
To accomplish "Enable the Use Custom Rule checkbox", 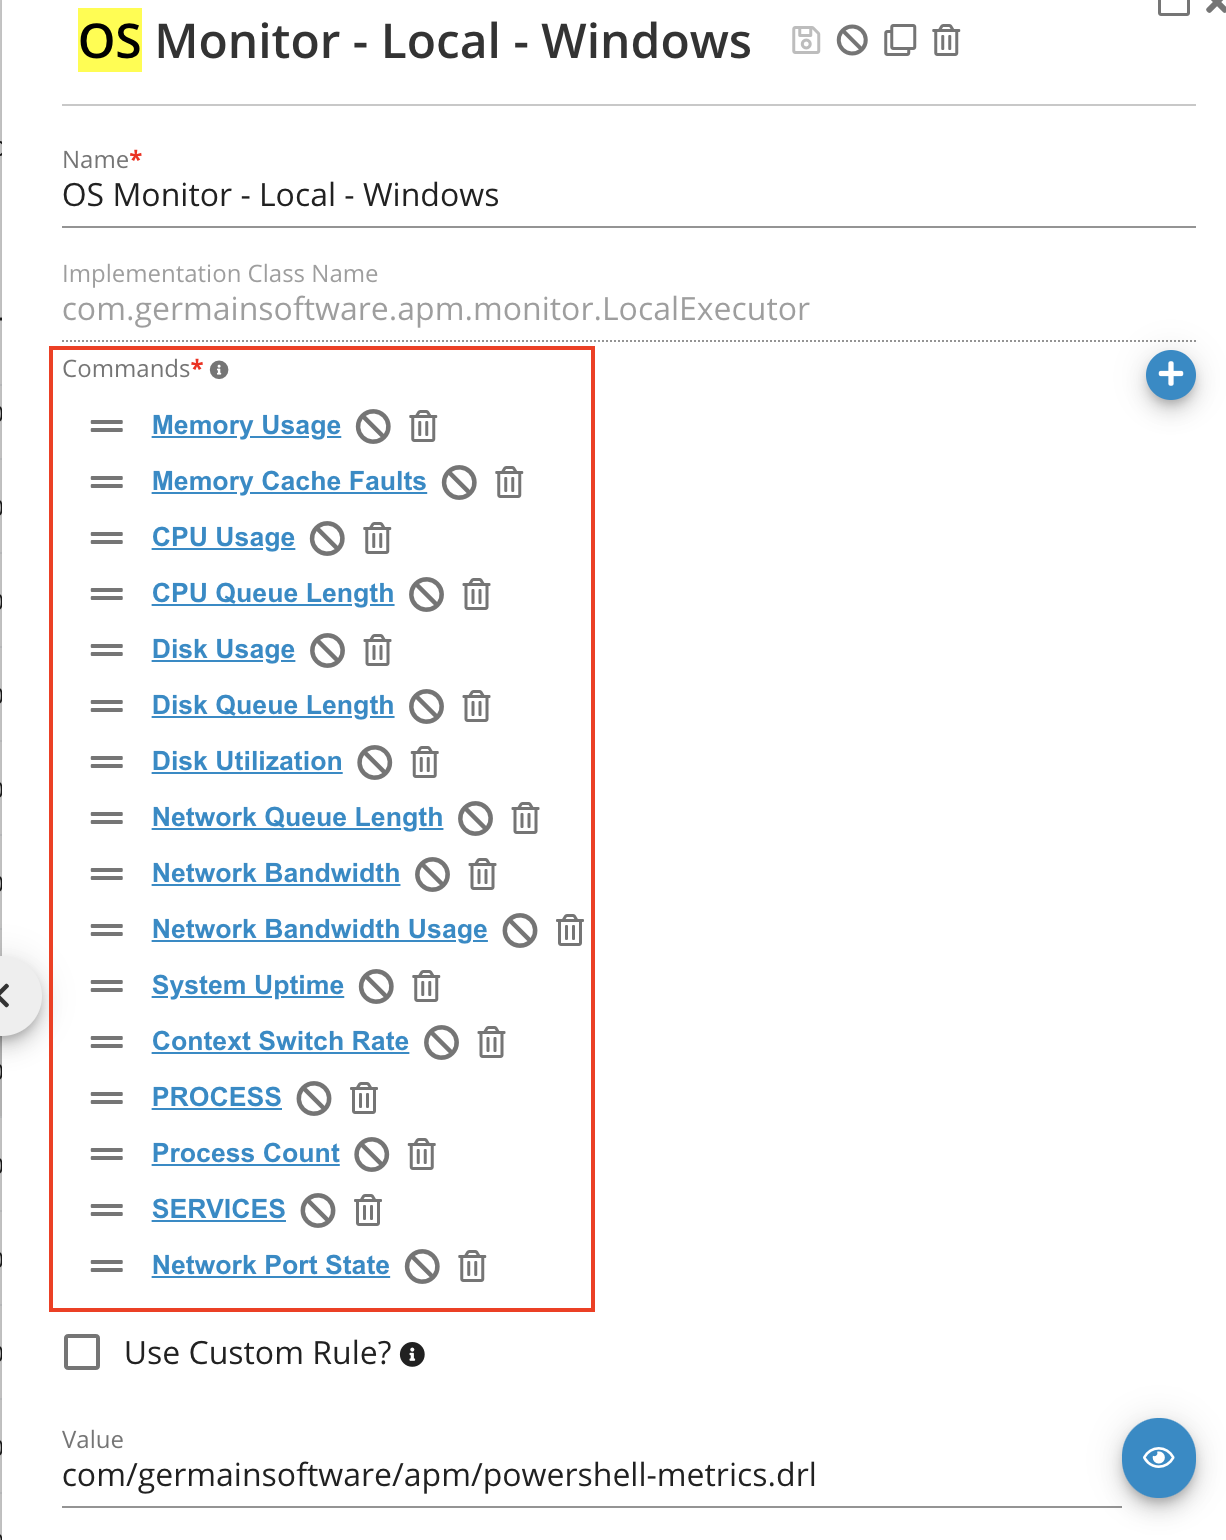I will point(81,1353).
